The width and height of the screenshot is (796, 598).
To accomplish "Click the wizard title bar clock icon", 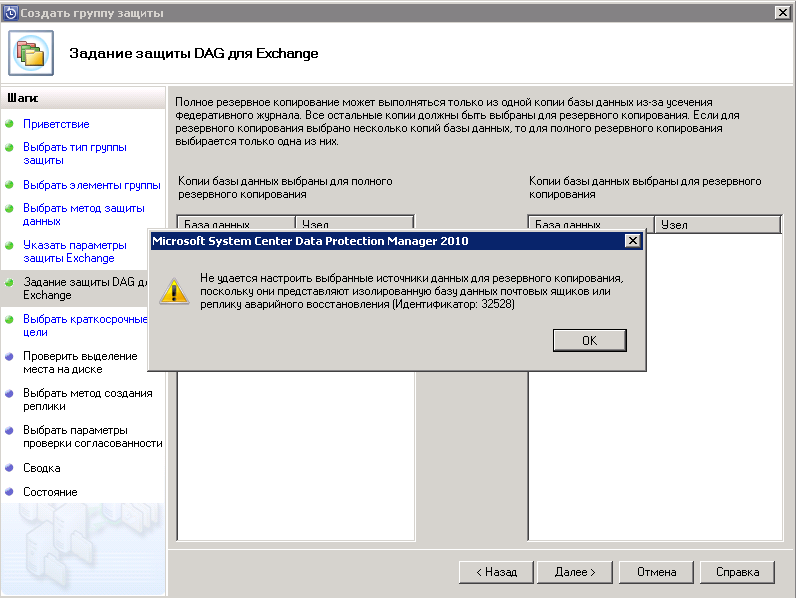I will 10,13.
